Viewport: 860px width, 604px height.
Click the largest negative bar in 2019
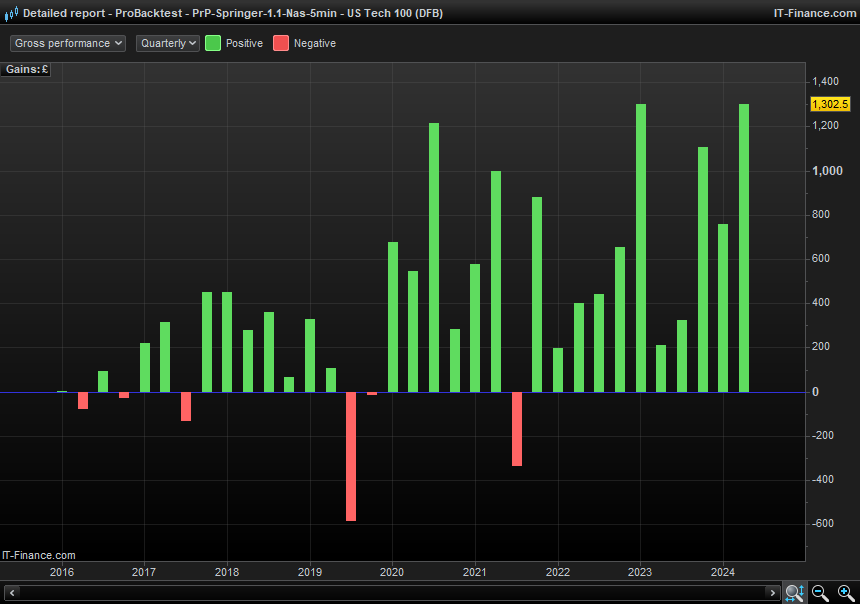click(351, 456)
